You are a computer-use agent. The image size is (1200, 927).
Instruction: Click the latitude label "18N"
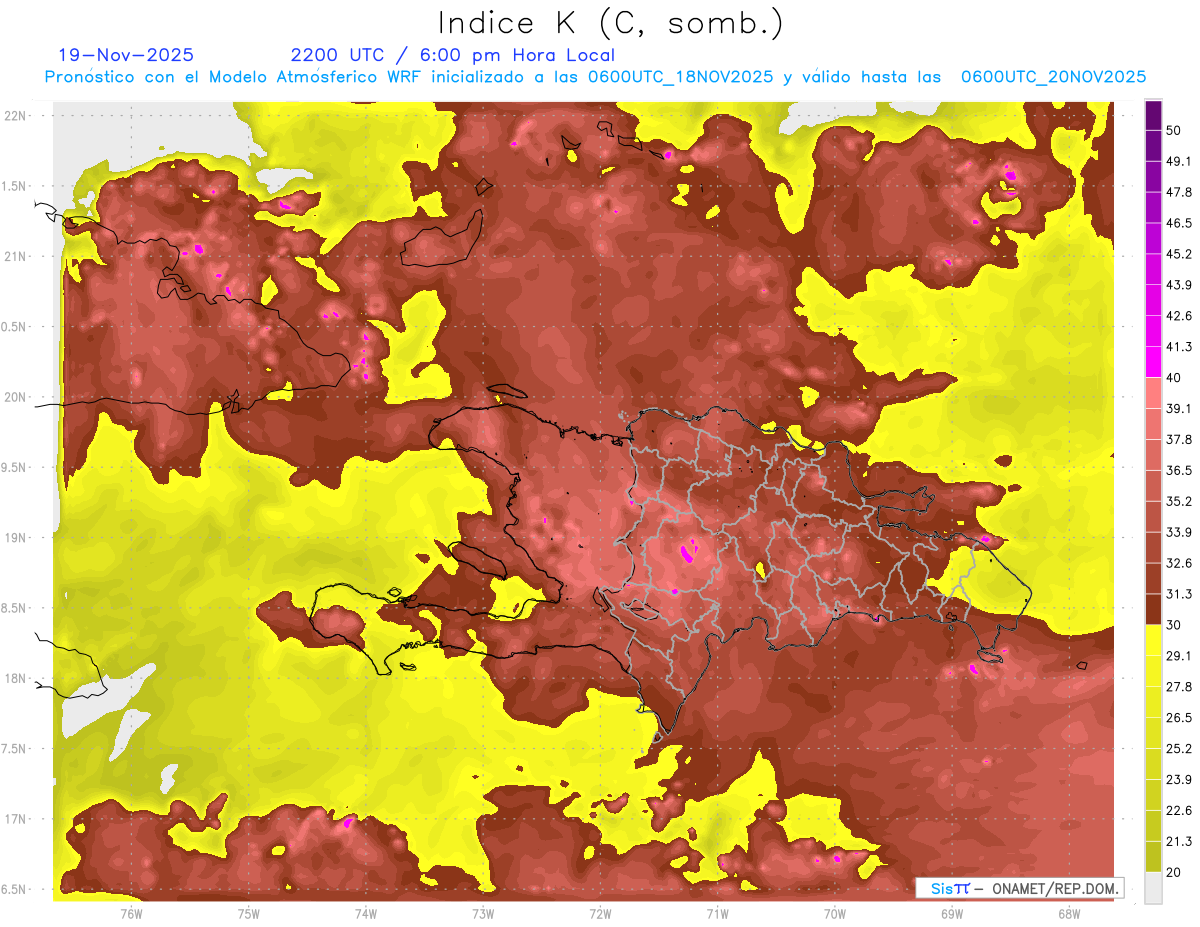click(x=15, y=678)
